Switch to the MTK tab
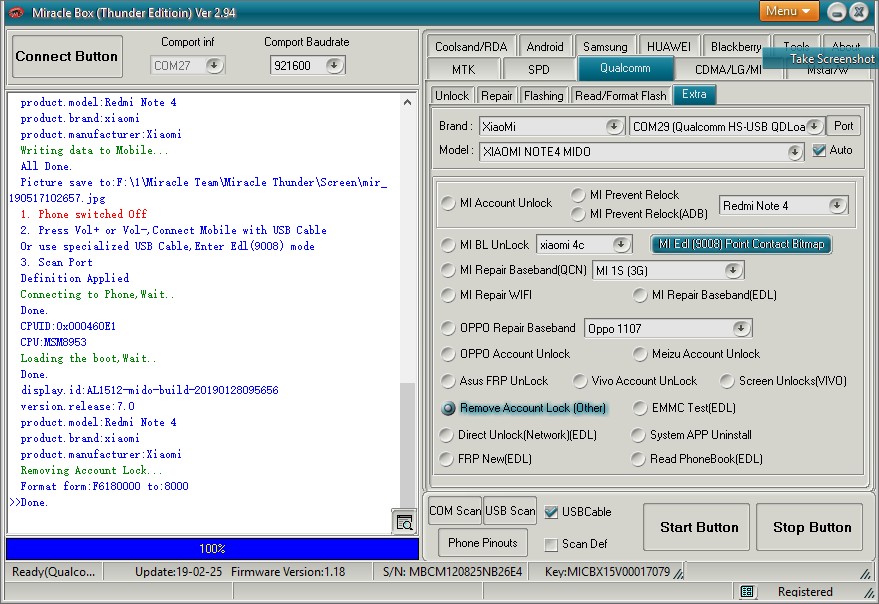This screenshot has width=879, height=604. coord(463,70)
